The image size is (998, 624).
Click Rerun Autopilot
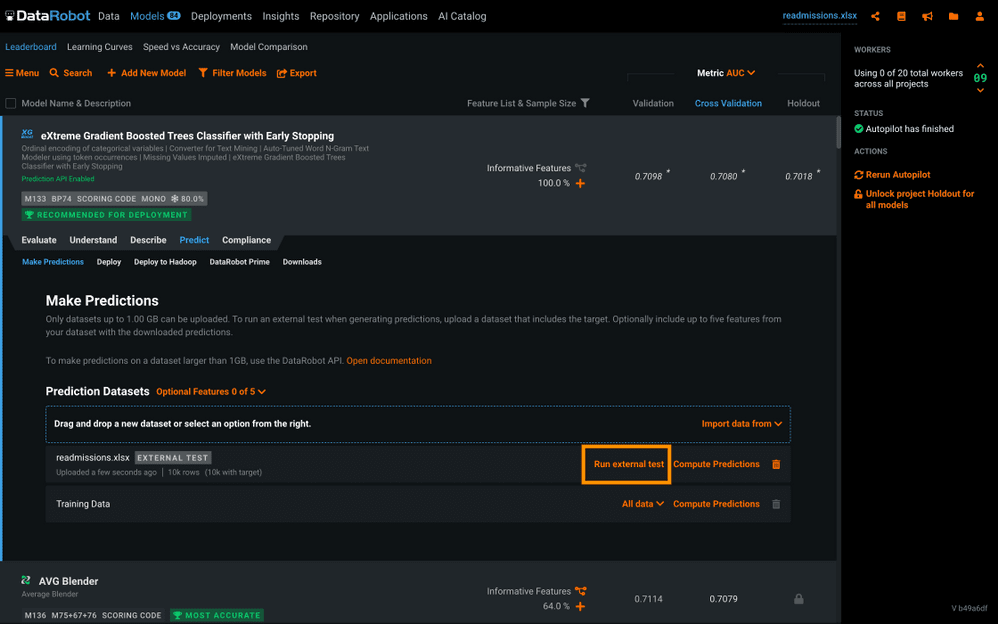point(892,174)
